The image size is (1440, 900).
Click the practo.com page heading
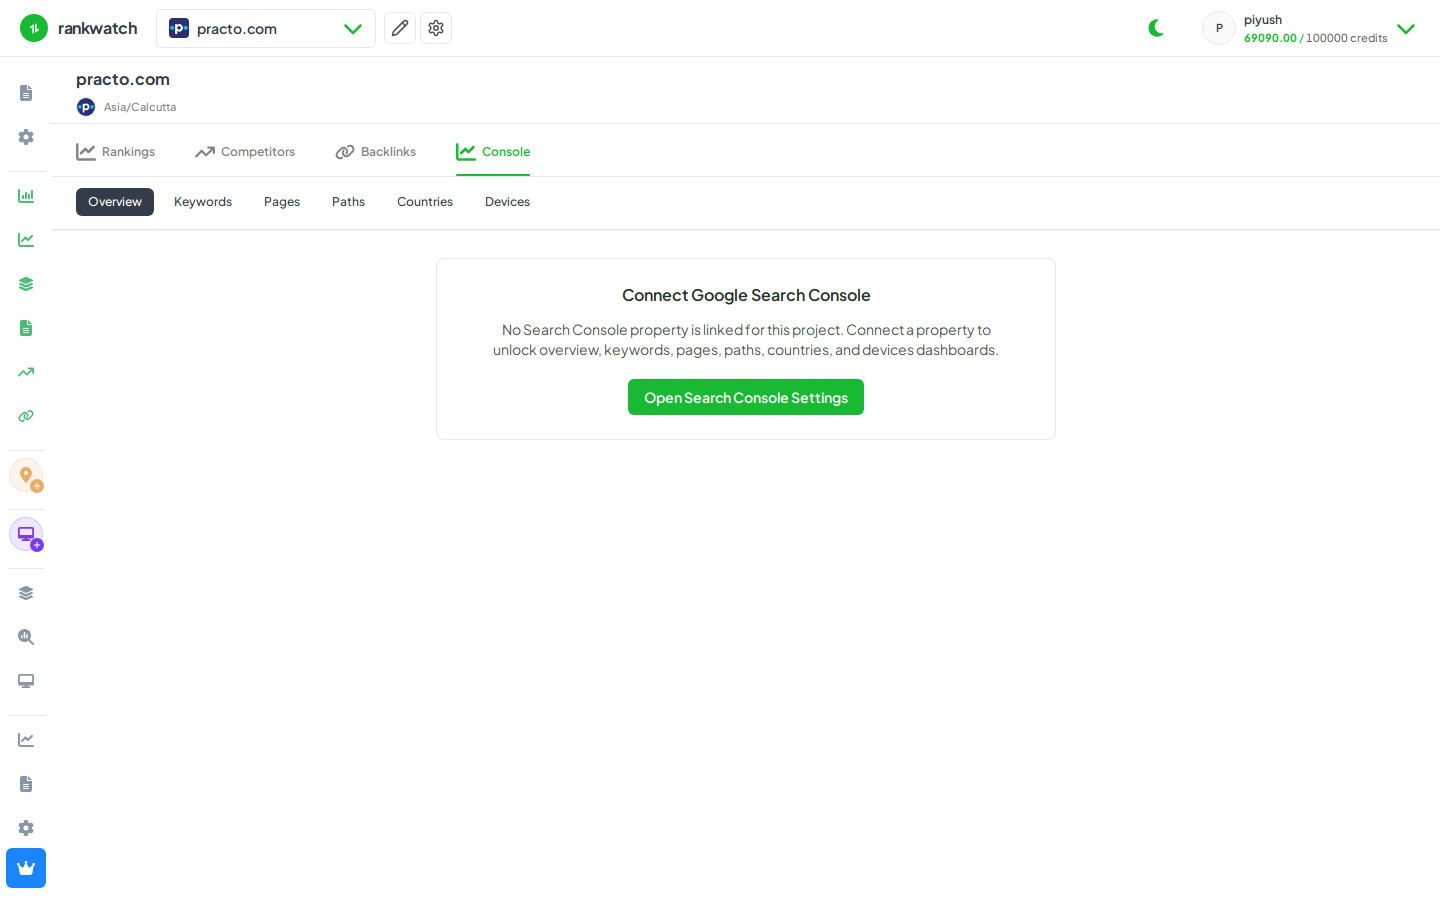click(x=123, y=79)
